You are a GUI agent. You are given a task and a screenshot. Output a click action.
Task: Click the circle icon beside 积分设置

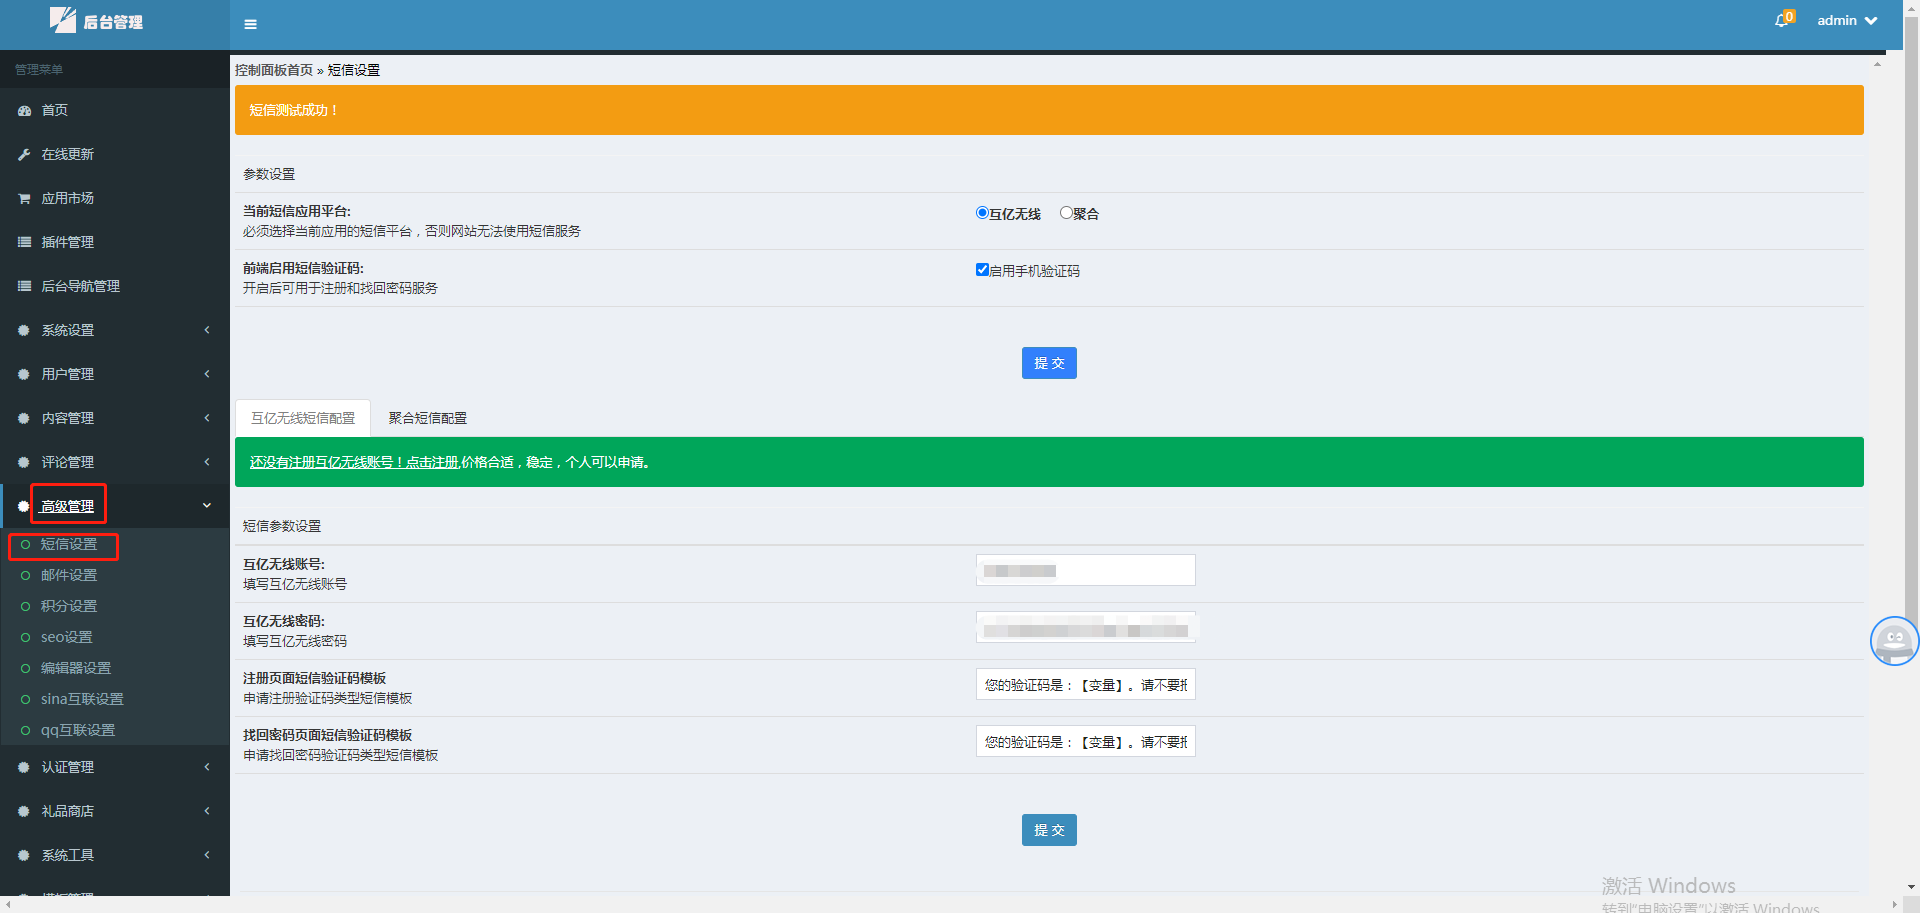(26, 607)
